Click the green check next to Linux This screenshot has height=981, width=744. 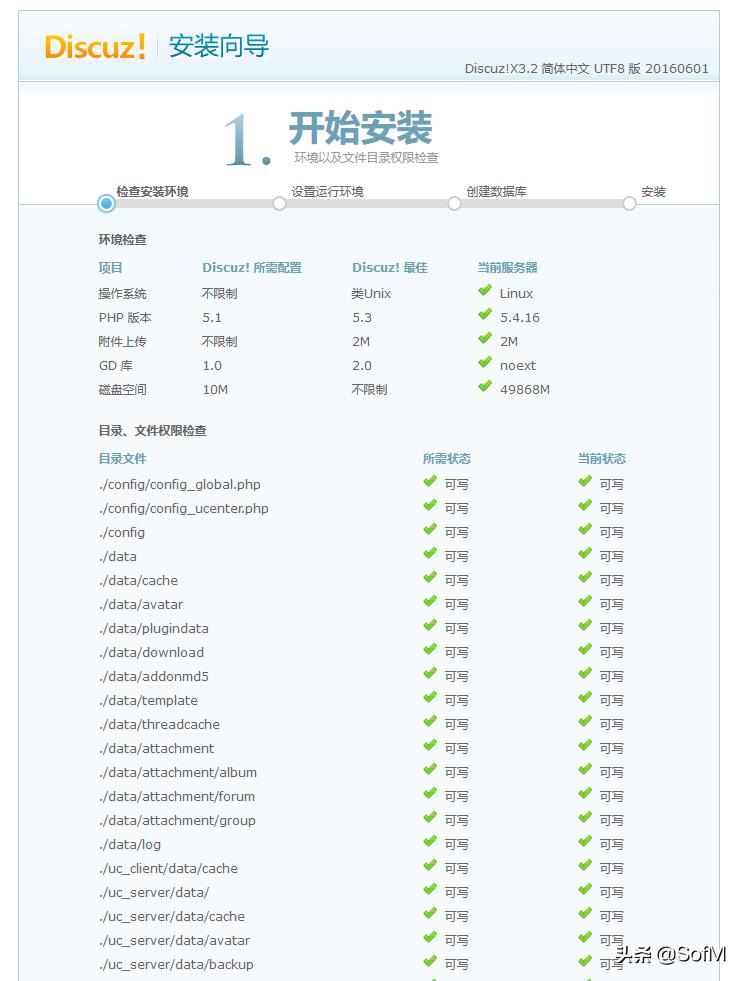click(x=485, y=290)
